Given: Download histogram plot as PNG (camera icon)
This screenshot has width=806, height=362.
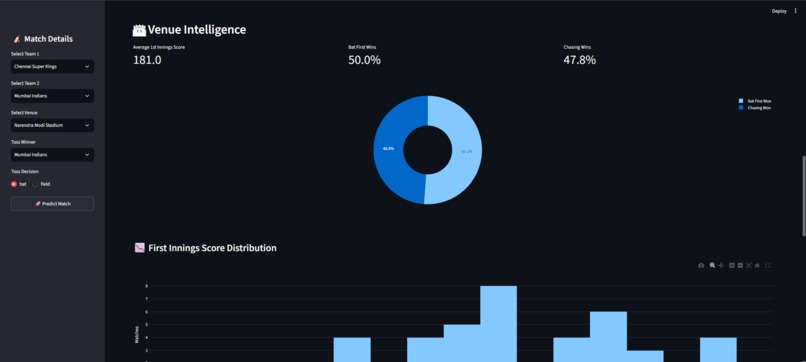Looking at the screenshot, I should [701, 265].
